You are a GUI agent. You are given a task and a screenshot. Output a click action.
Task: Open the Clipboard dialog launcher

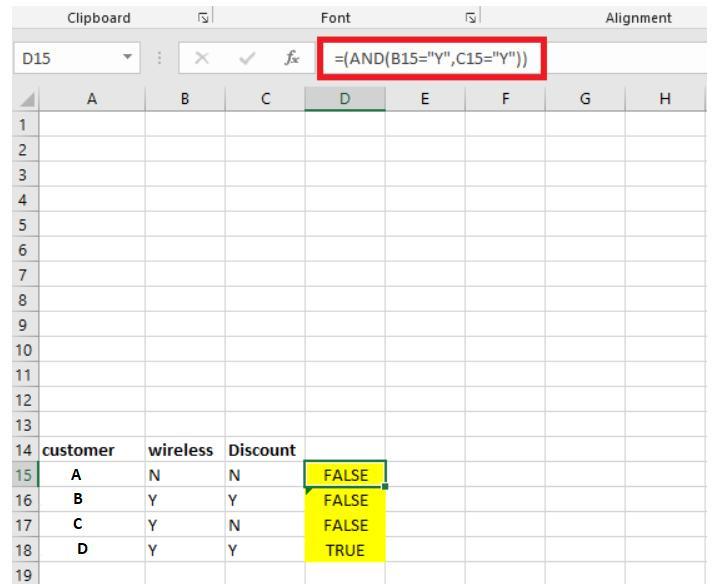point(203,18)
